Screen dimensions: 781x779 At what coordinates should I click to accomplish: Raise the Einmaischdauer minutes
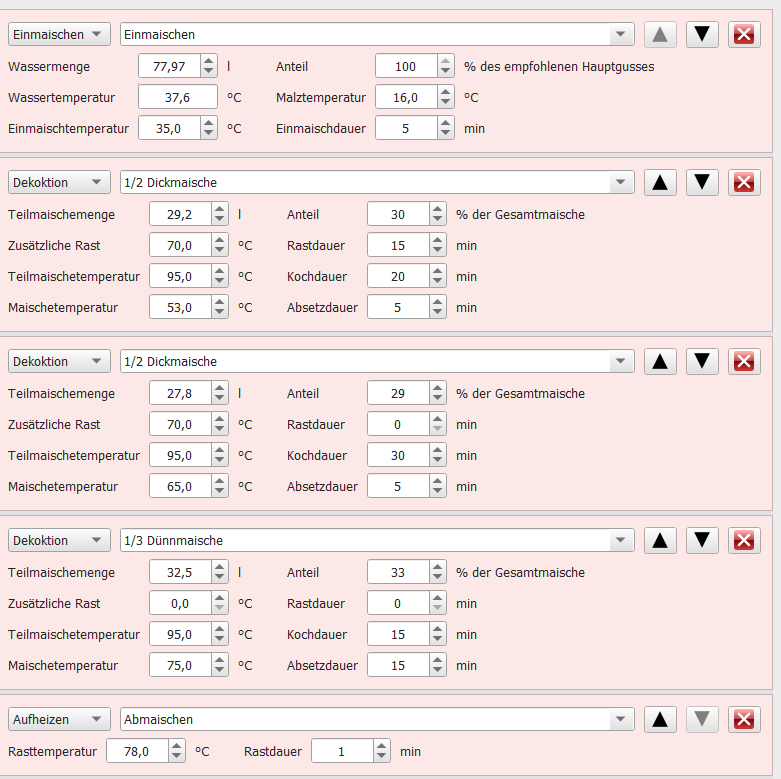pyautogui.click(x=445, y=123)
